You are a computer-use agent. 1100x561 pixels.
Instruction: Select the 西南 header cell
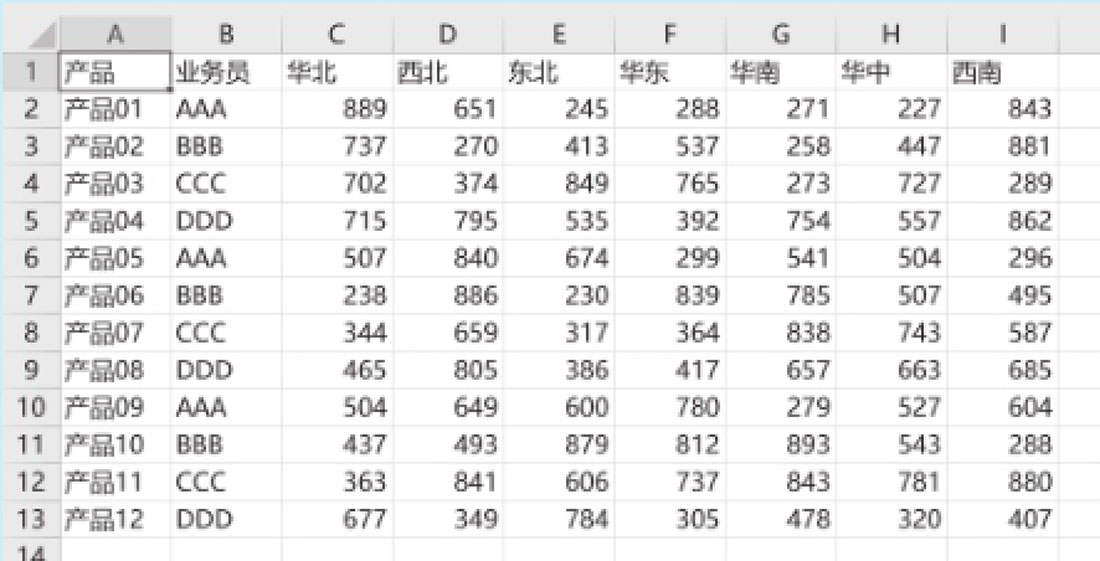click(1002, 72)
